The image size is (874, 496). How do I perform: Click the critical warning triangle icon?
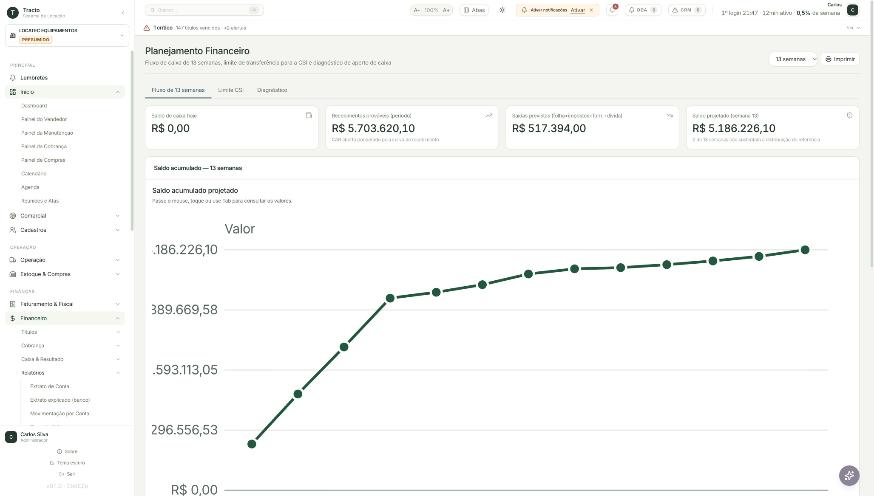tap(147, 28)
